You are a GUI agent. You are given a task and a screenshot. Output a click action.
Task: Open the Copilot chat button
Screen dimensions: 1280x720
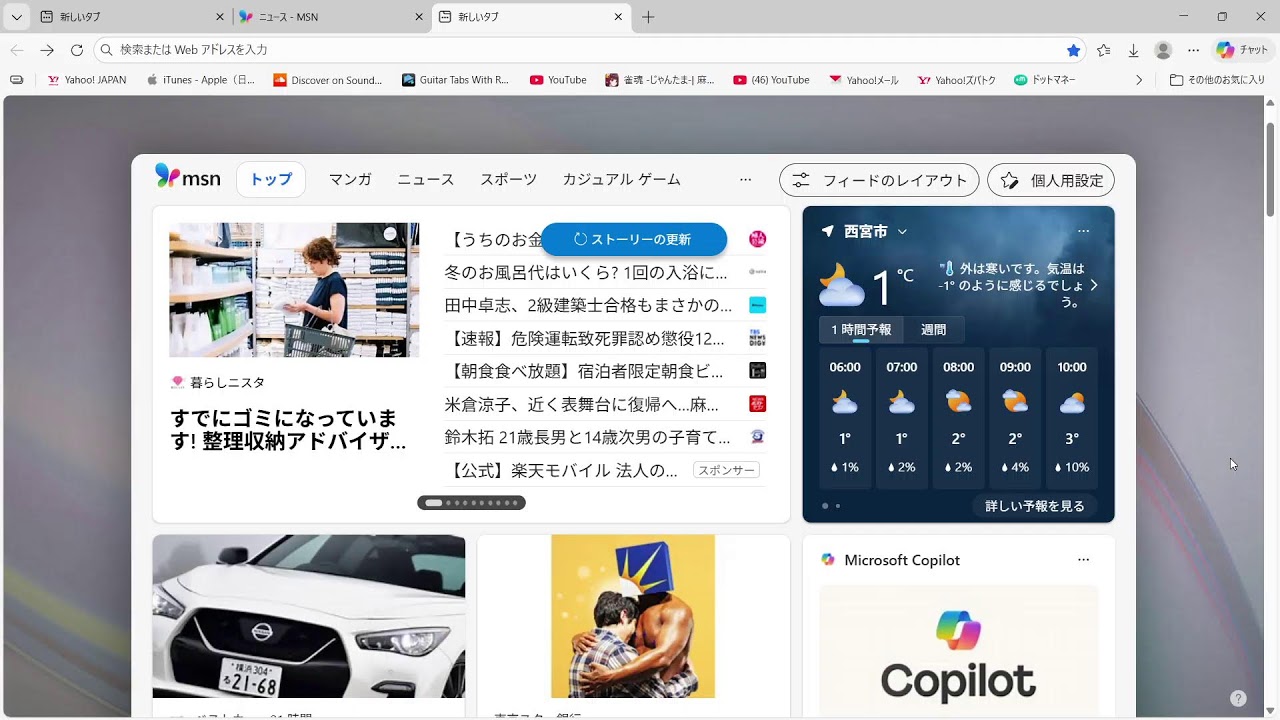click(1242, 50)
